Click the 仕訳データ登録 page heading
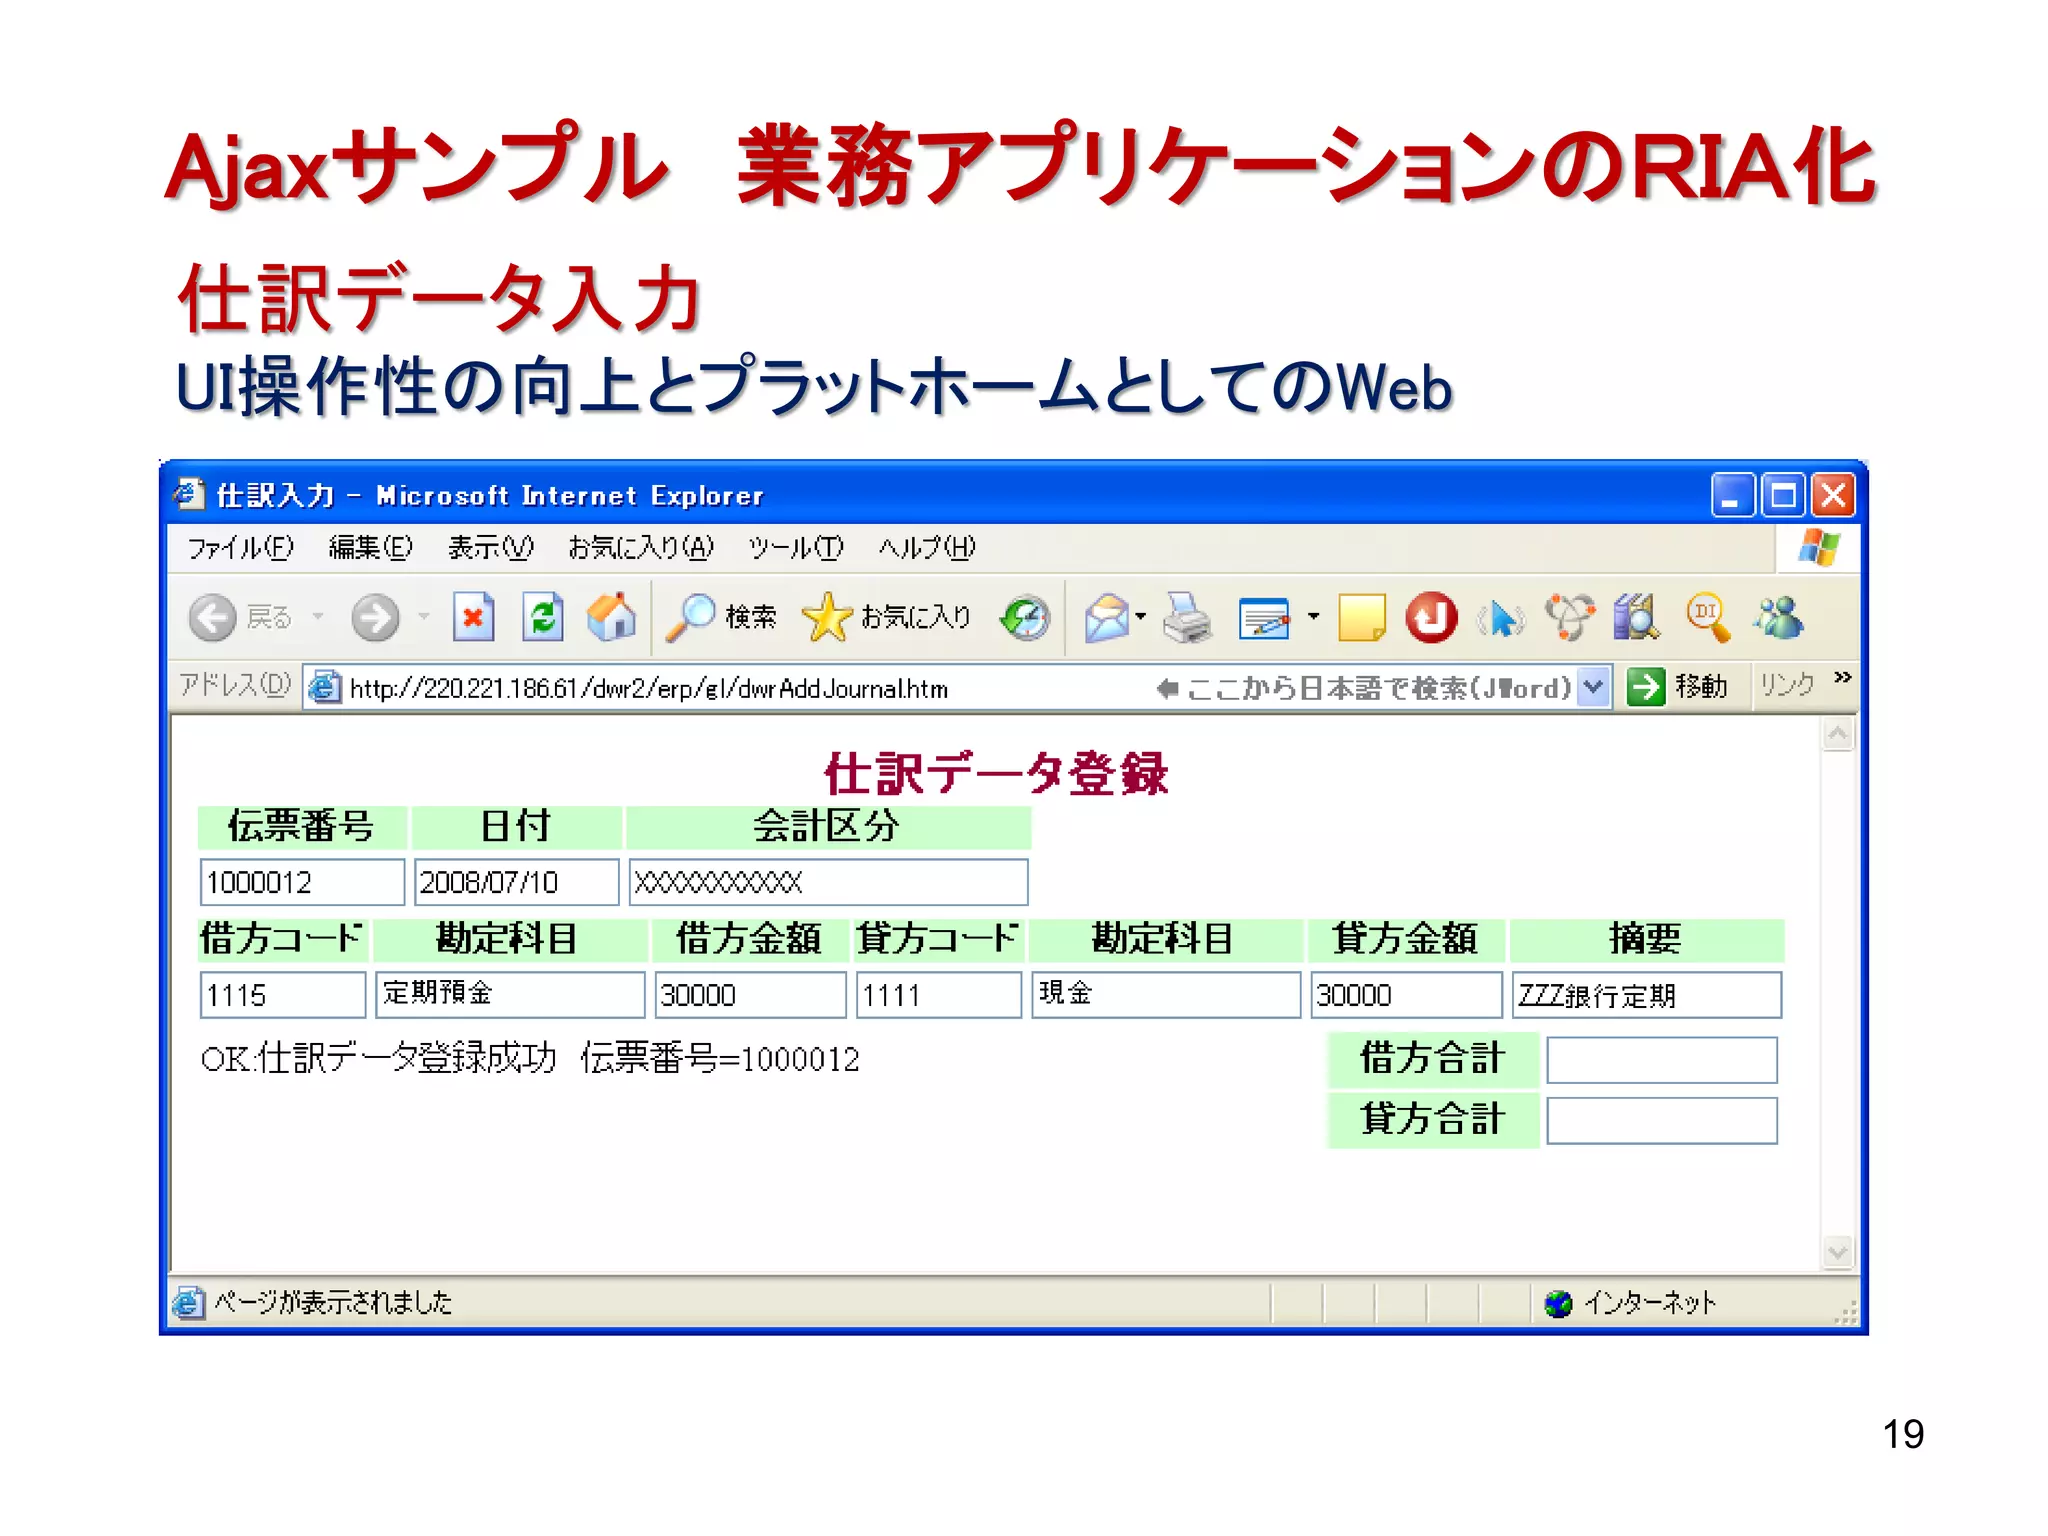This screenshot has width=2048, height=1536. pos(996,774)
